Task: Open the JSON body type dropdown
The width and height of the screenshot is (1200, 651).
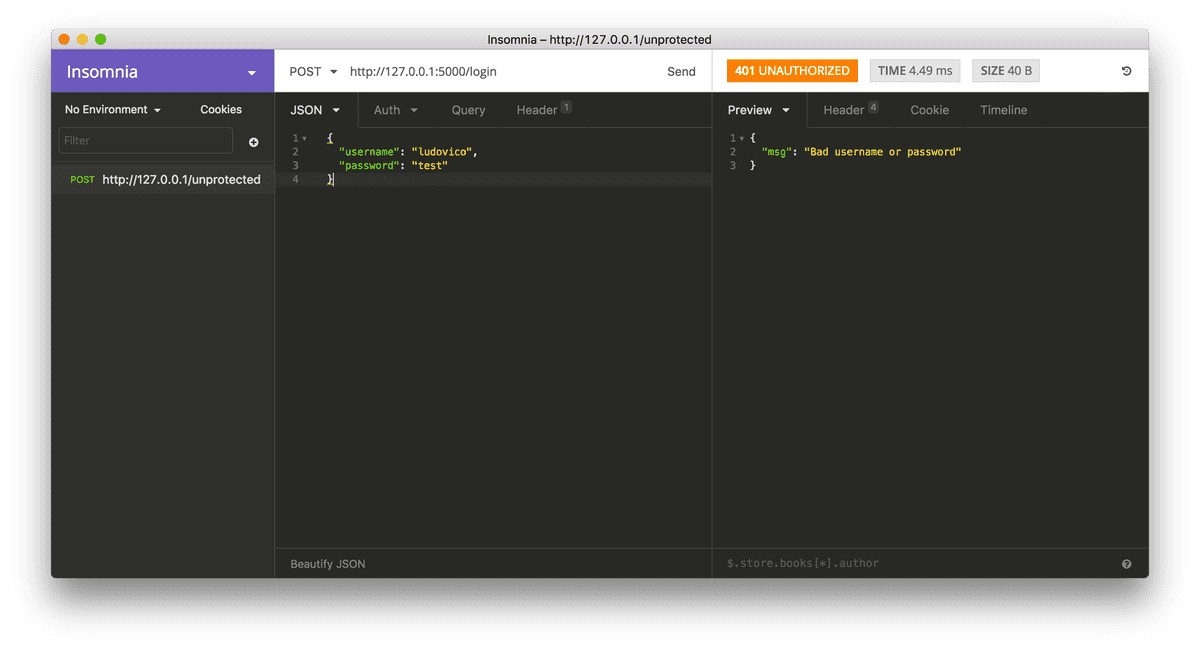Action: [x=315, y=109]
